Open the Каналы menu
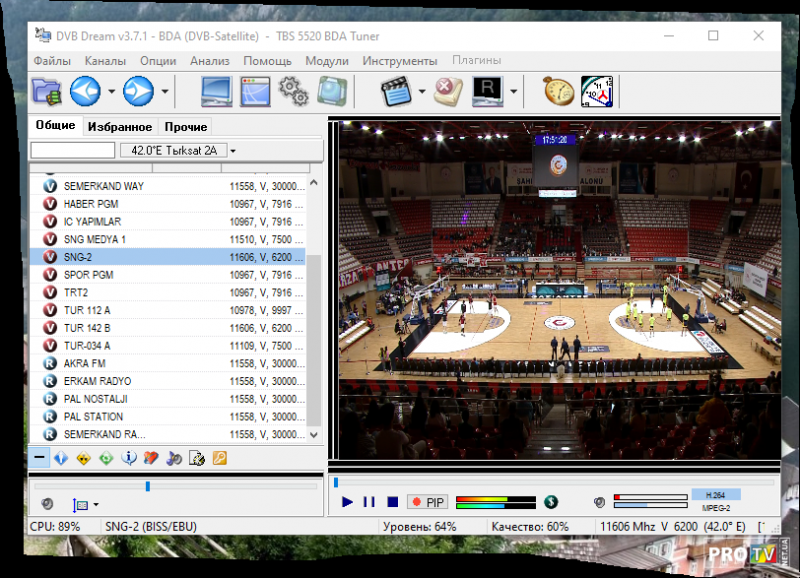The width and height of the screenshot is (800, 578). (x=105, y=61)
